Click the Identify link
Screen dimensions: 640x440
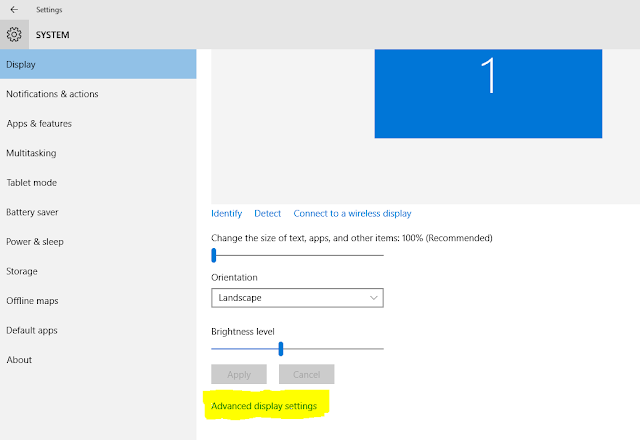click(227, 213)
